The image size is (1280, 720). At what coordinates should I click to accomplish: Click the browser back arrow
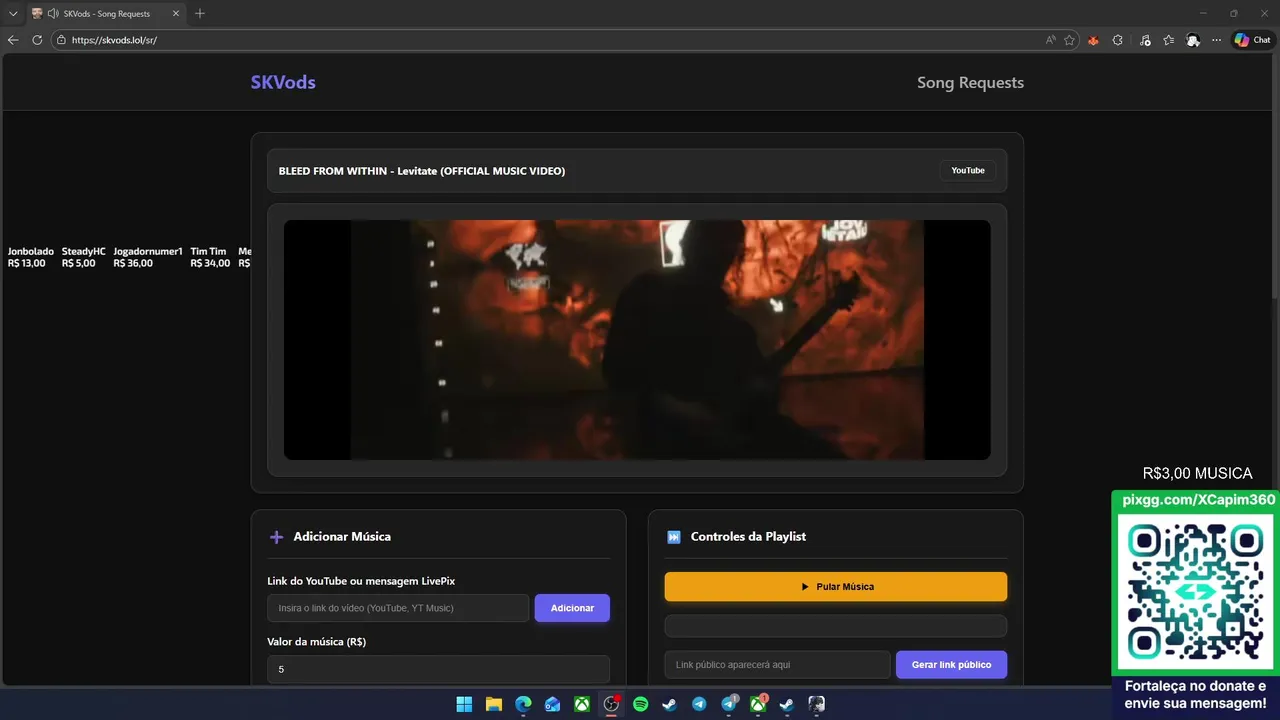pyautogui.click(x=13, y=40)
